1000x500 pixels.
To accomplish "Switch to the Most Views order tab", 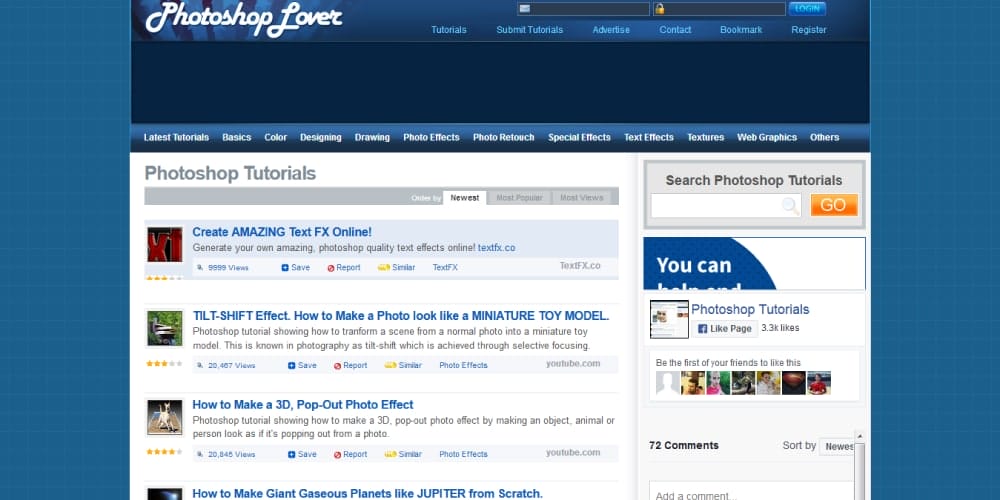I will pyautogui.click(x=581, y=198).
